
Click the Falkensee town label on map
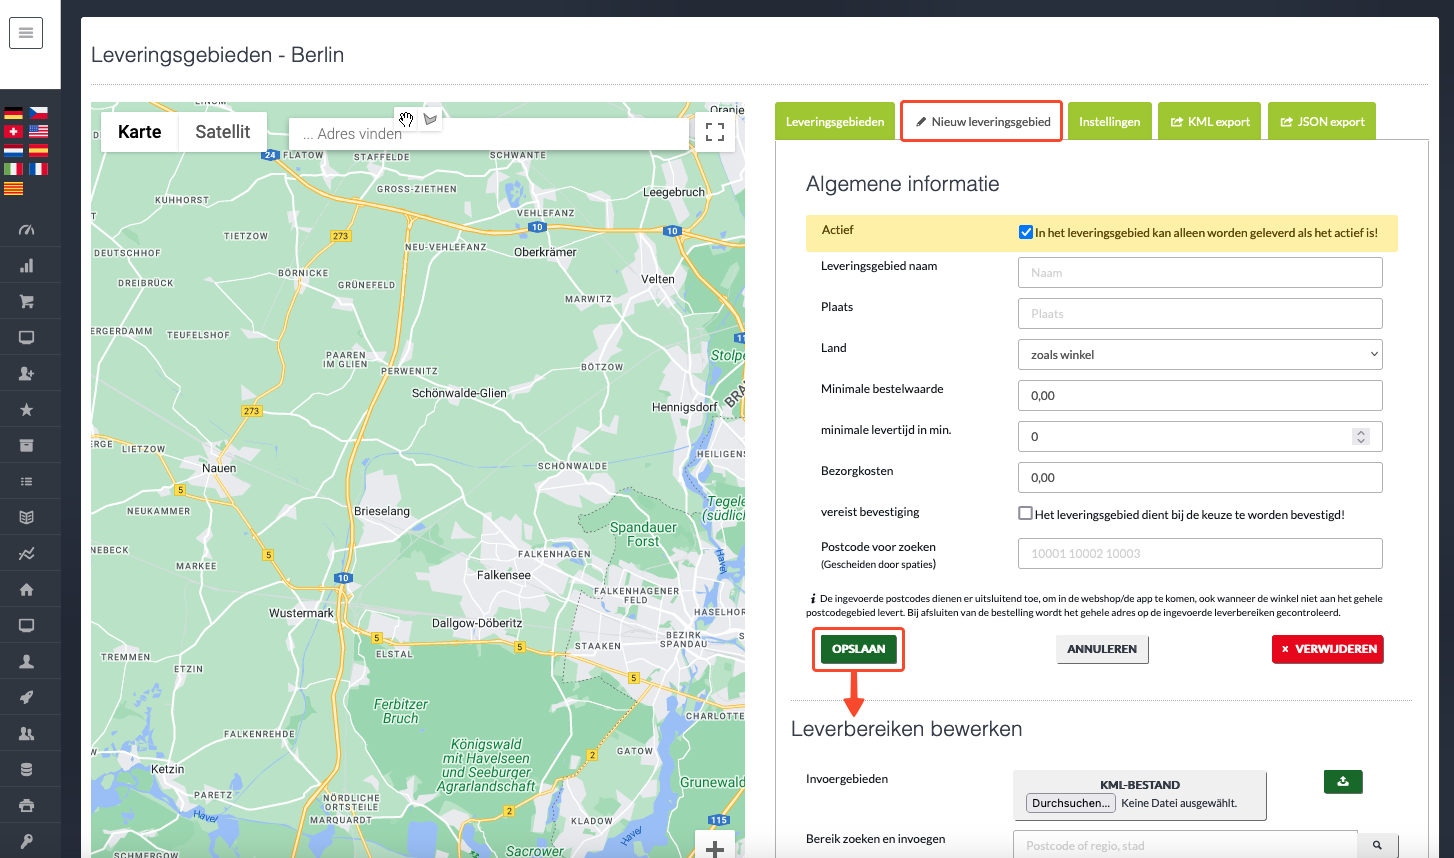tap(504, 575)
